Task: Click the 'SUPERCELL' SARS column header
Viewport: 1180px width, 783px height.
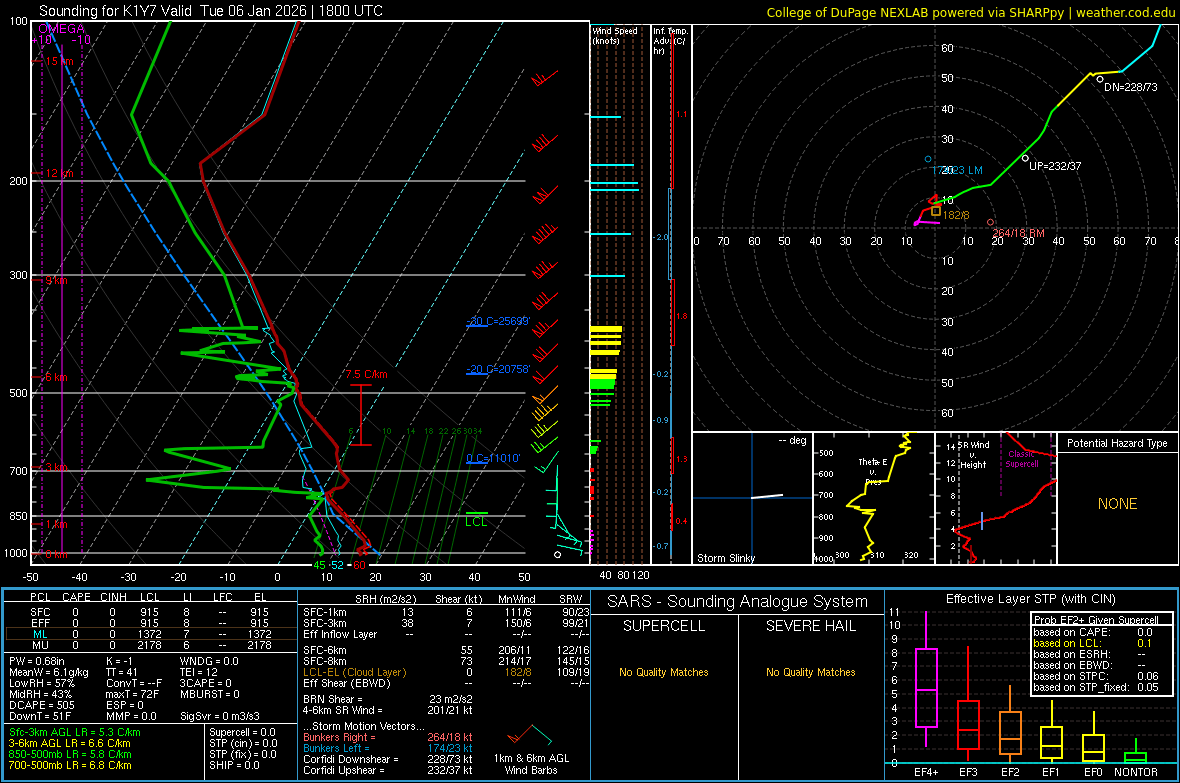Action: click(664, 626)
